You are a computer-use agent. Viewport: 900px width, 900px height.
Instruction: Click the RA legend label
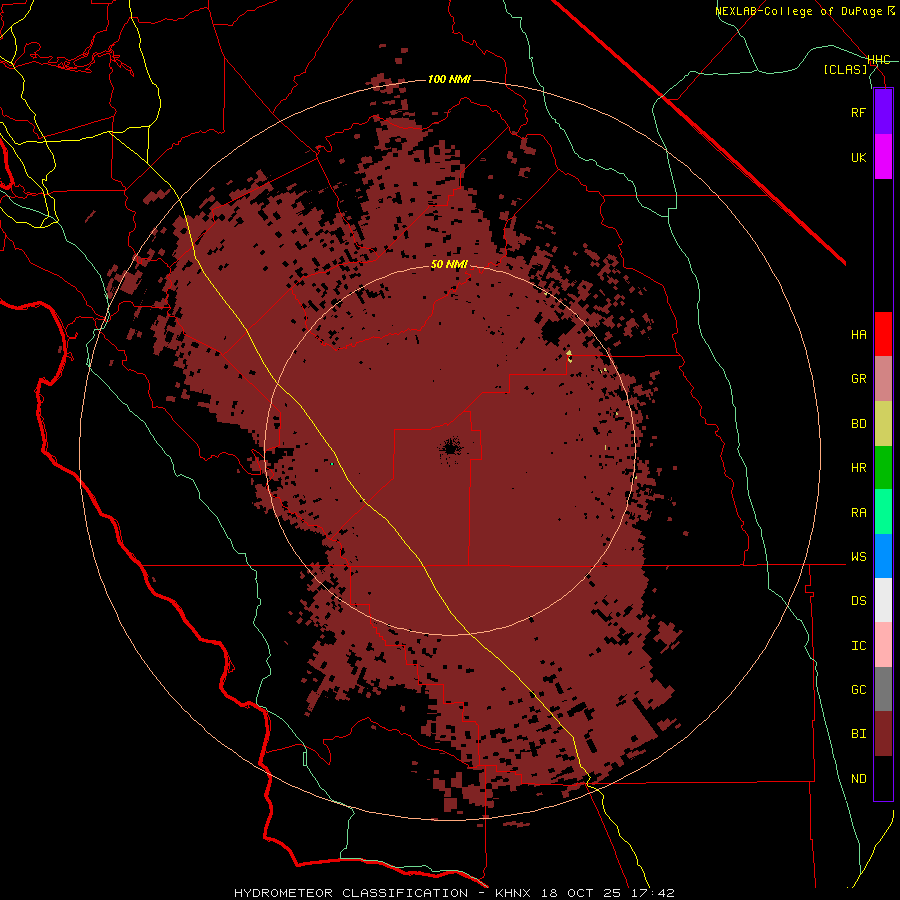858,513
